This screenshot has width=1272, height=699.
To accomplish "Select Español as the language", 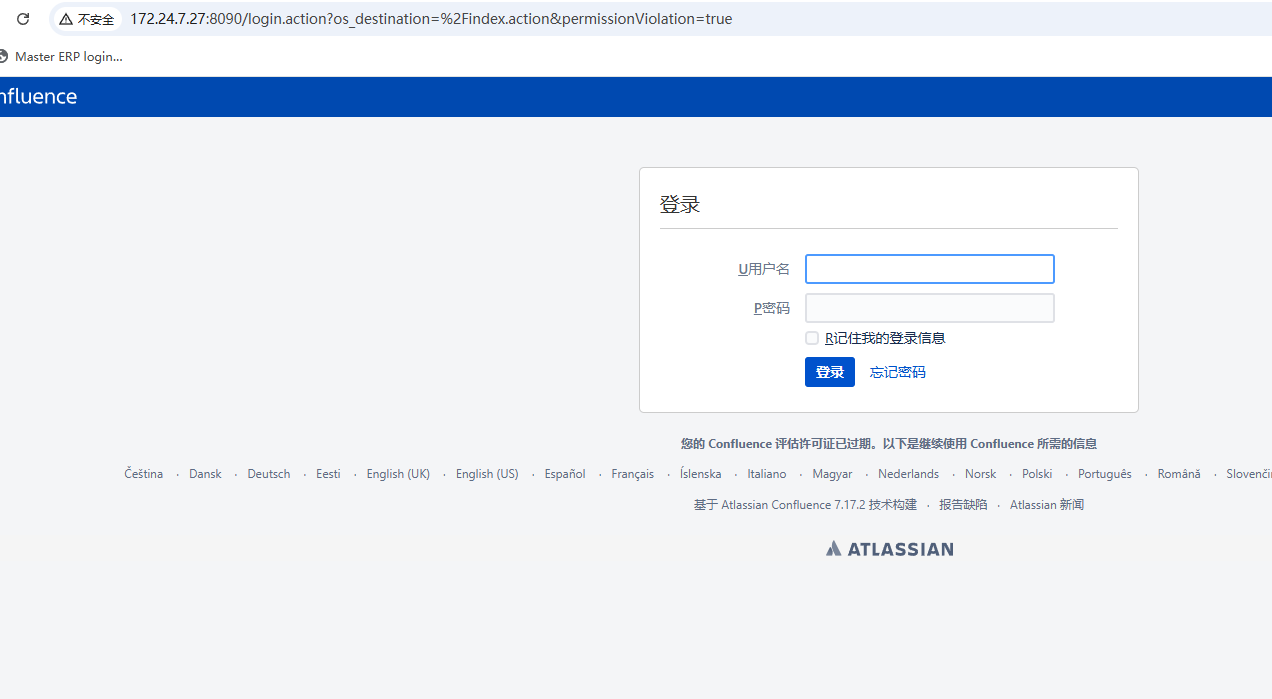I will (565, 474).
